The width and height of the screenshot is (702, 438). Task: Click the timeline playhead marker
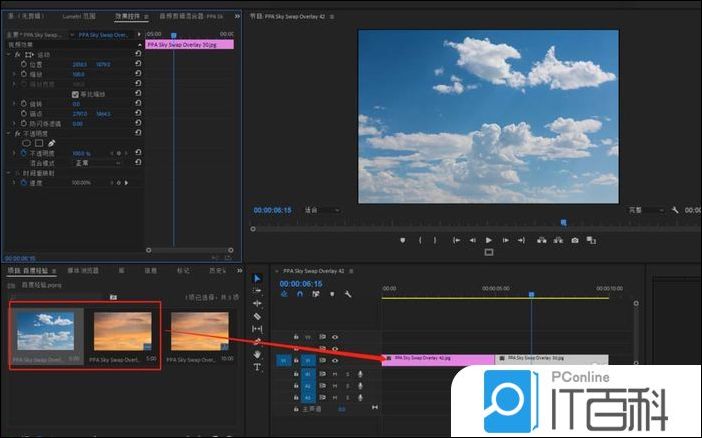(x=531, y=294)
